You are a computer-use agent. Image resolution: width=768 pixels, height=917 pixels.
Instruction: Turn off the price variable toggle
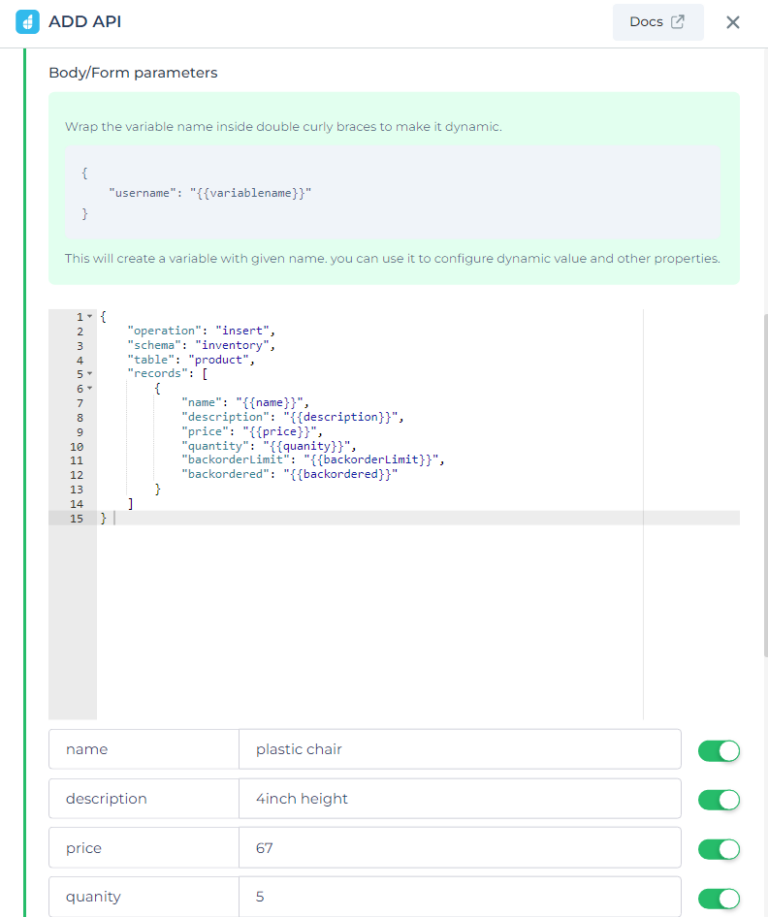point(719,849)
